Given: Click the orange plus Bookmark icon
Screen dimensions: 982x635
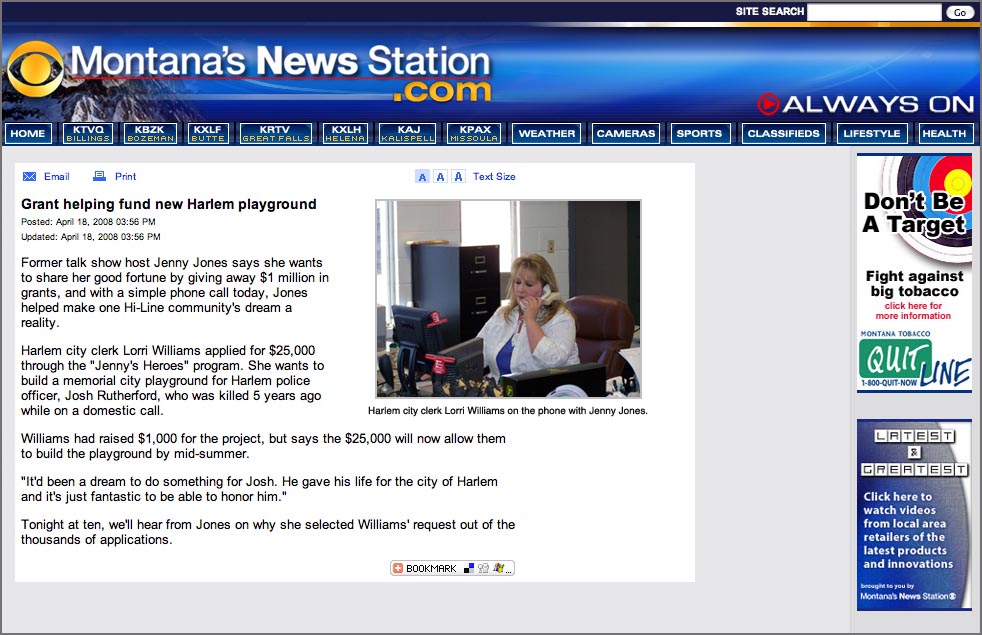Looking at the screenshot, I should 398,568.
